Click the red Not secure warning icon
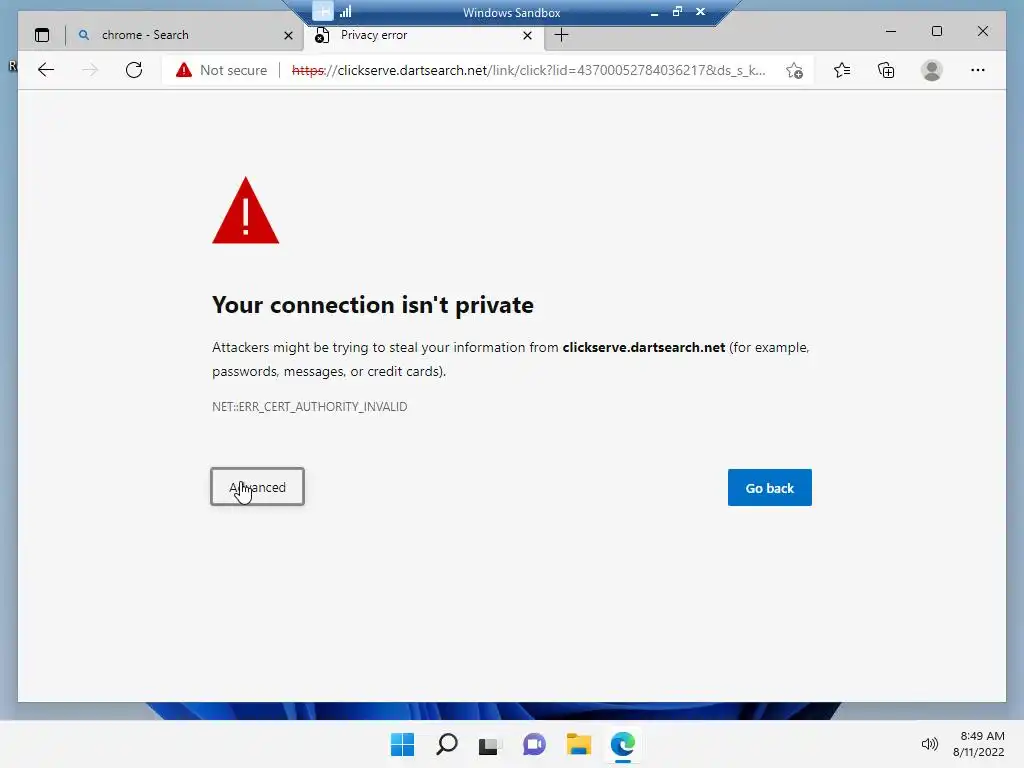Screen dimensions: 1024x768 184,70
